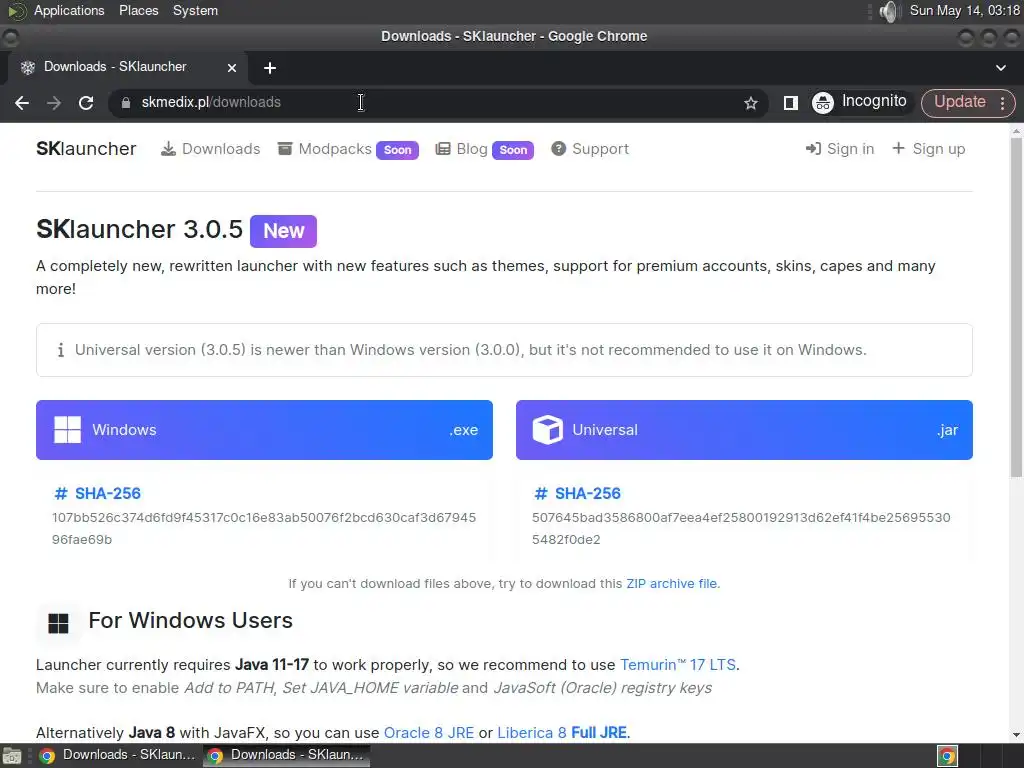Click Sign up at the top right

(928, 149)
